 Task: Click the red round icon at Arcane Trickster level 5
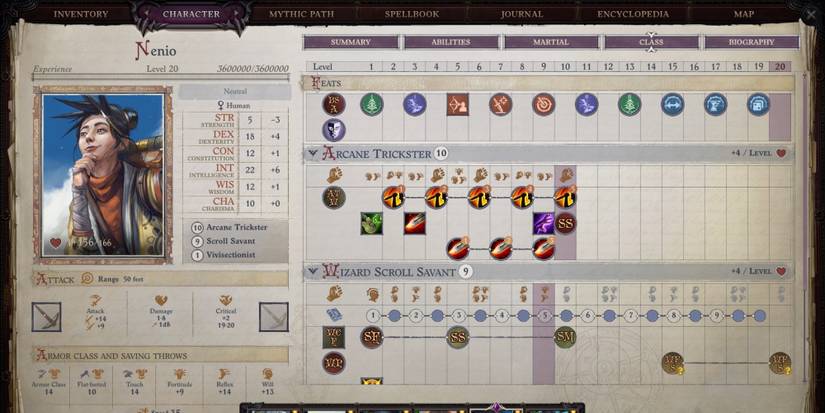[x=457, y=248]
